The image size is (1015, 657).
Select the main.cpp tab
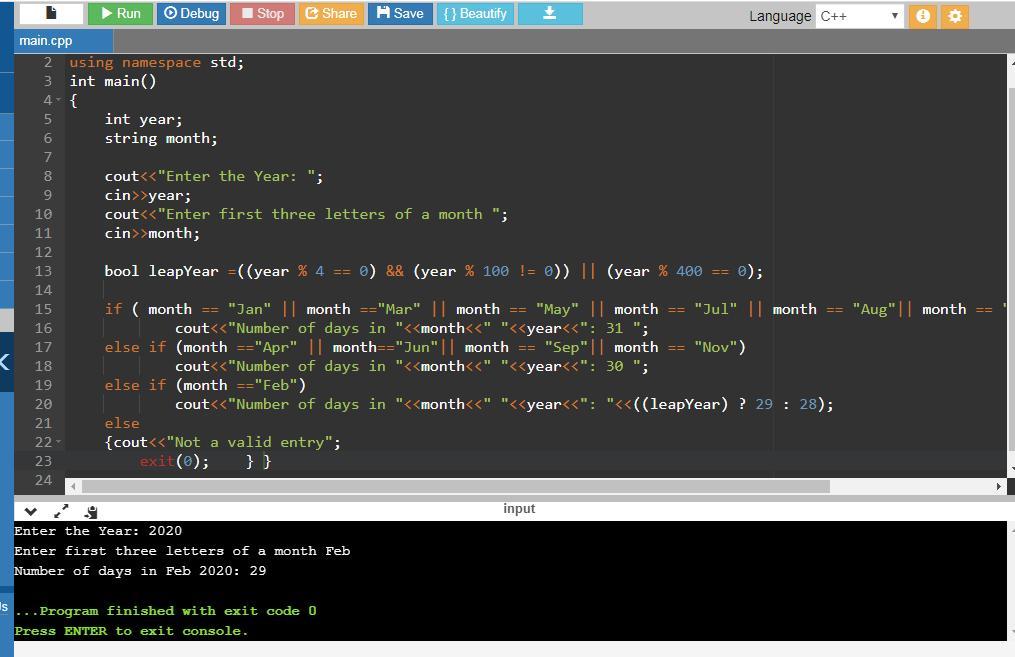[x=45, y=41]
